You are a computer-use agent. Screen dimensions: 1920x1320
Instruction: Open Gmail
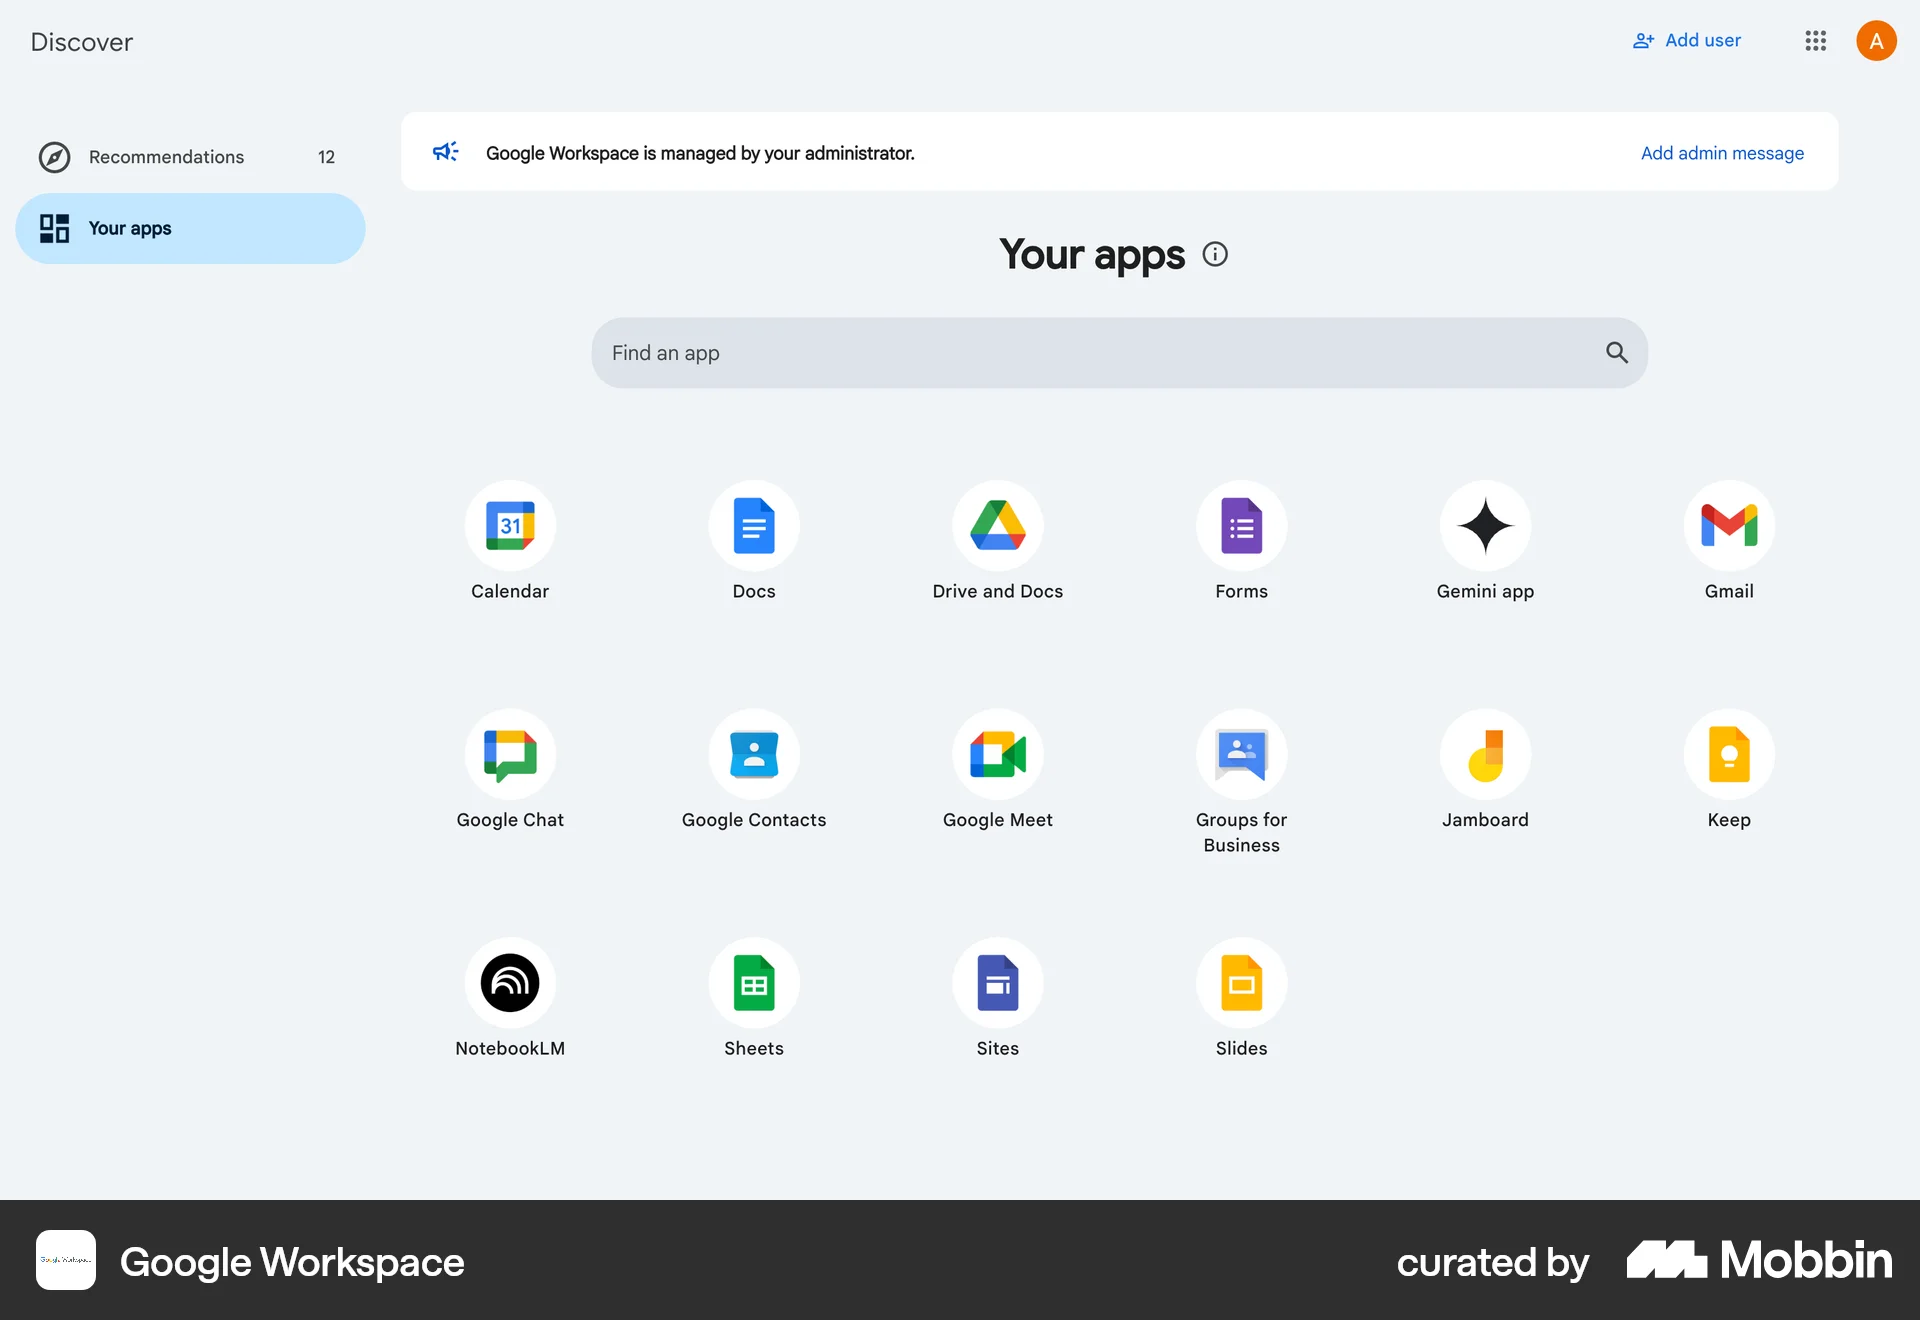click(x=1729, y=526)
